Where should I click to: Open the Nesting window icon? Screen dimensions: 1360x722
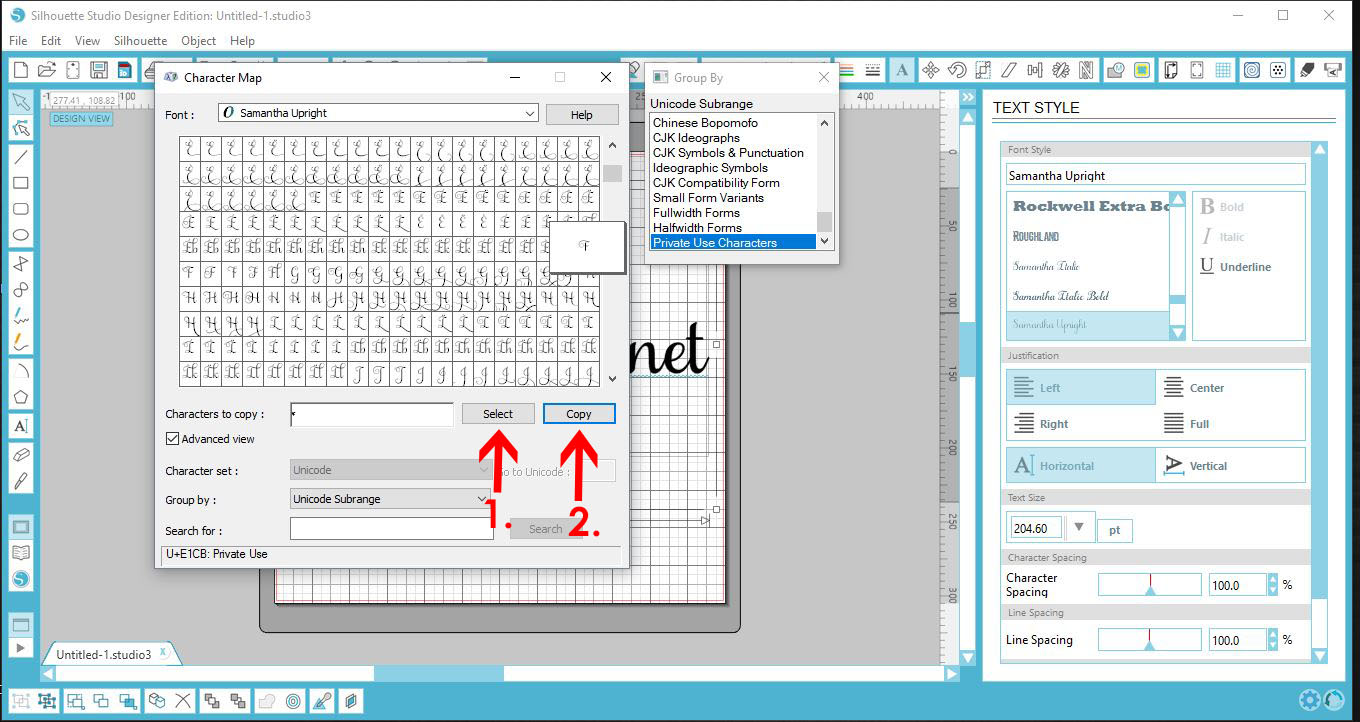coord(1087,70)
